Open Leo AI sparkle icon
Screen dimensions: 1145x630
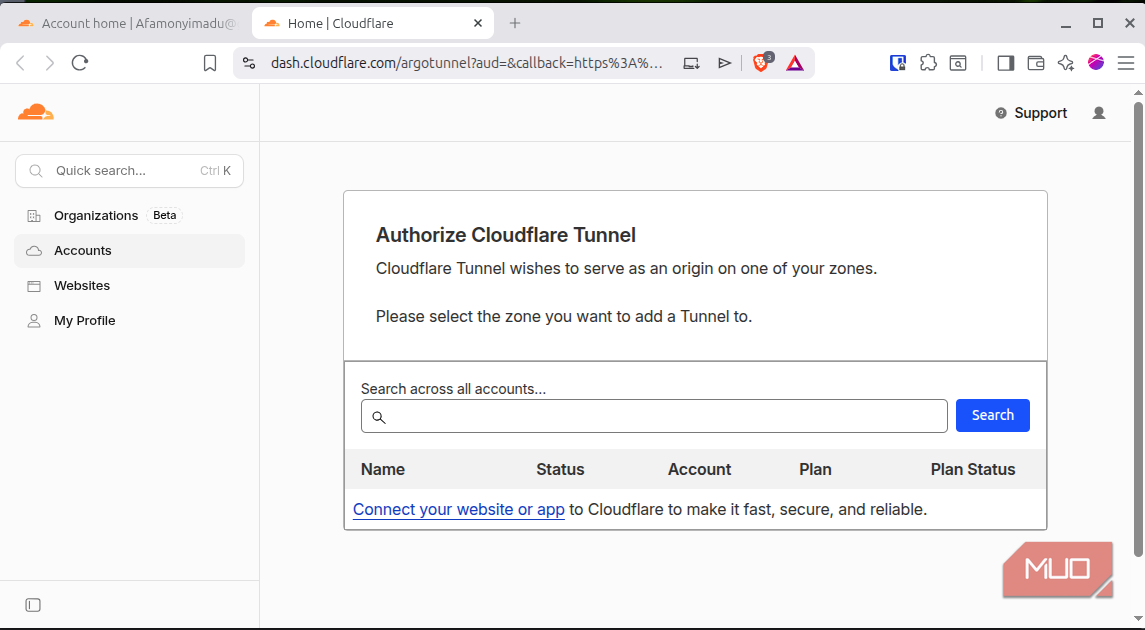pos(1065,64)
